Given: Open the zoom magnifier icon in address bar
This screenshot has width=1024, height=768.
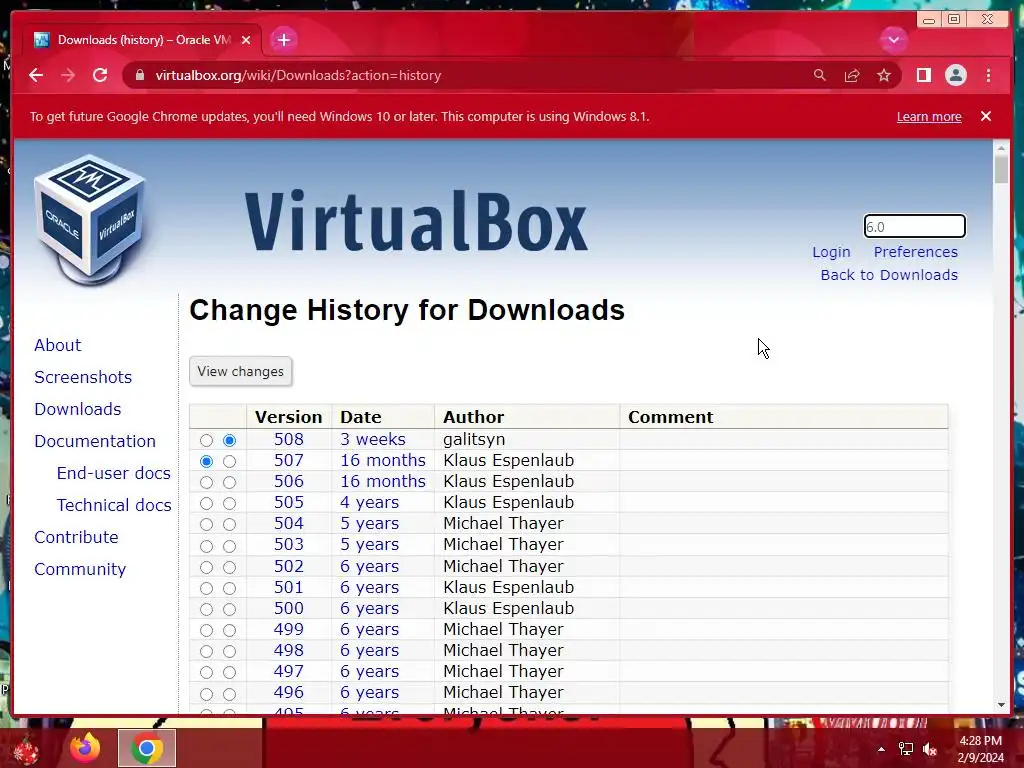Looking at the screenshot, I should [820, 75].
